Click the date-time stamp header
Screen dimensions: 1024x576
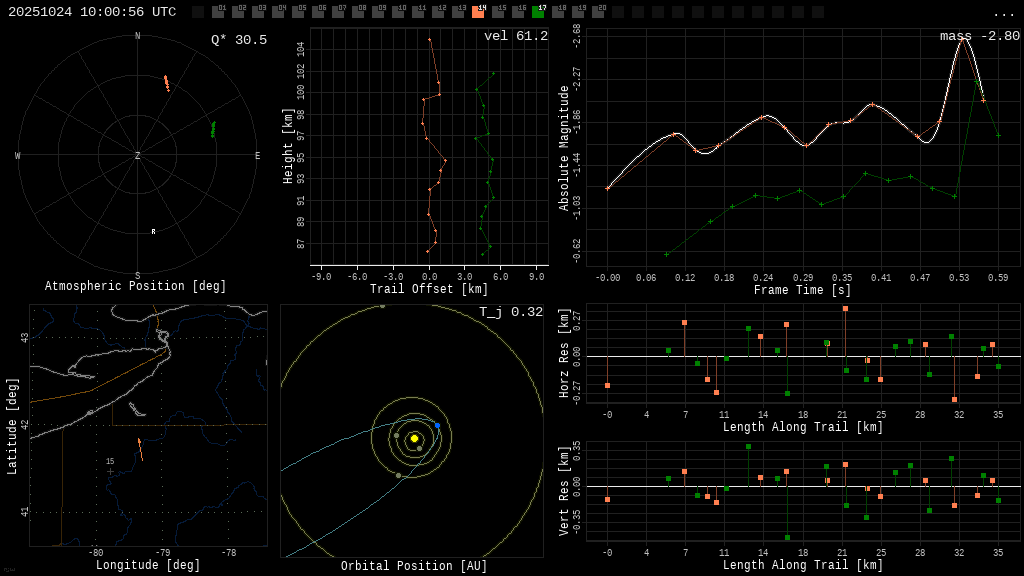tap(92, 12)
